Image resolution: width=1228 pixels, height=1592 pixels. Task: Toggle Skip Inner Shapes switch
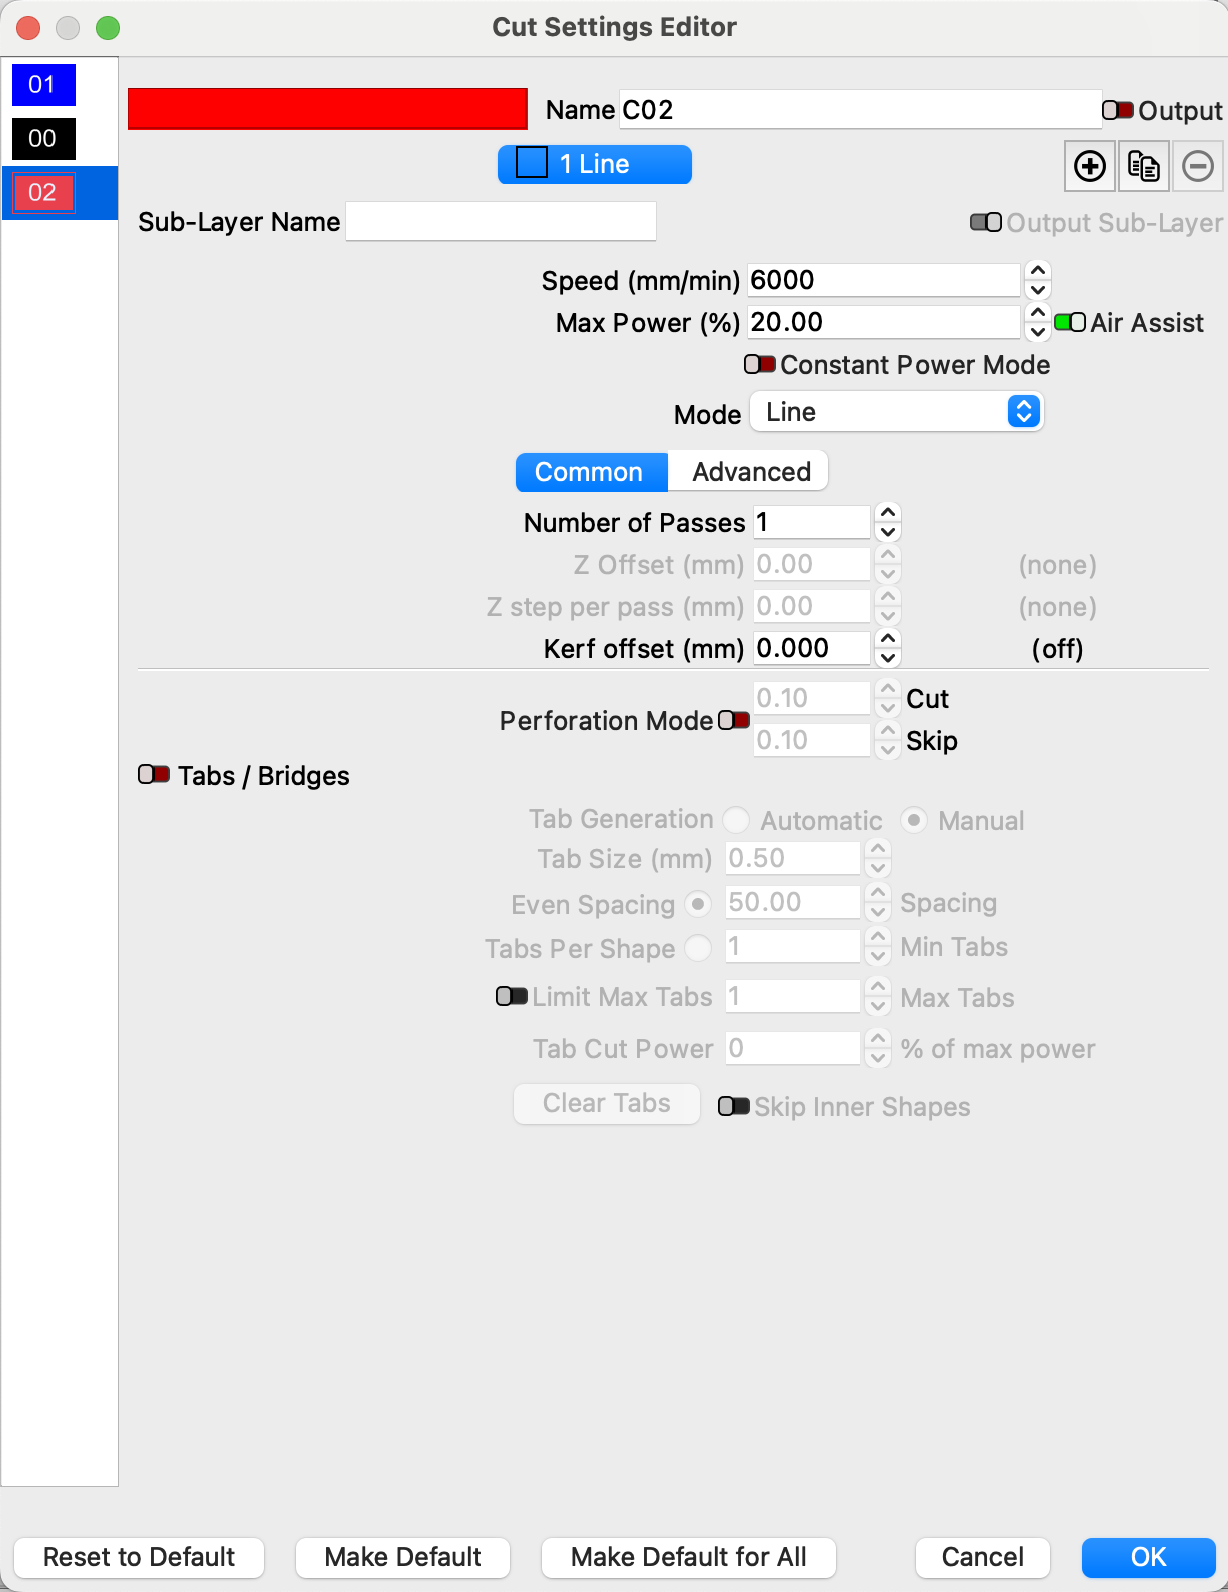point(734,1106)
